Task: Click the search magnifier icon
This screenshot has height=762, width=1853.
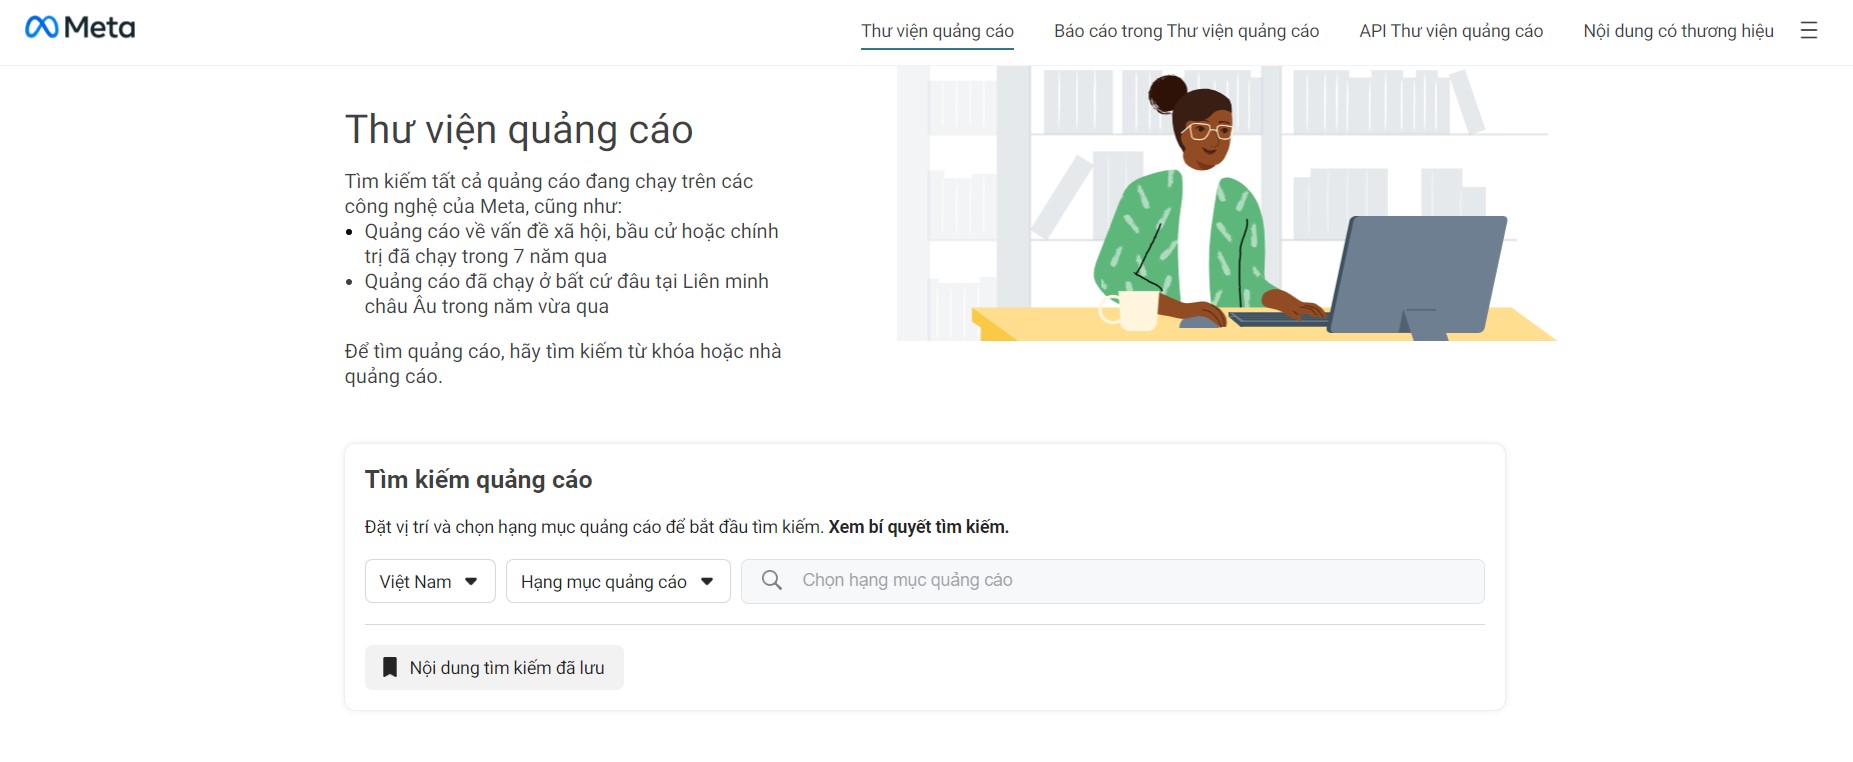Action: pyautogui.click(x=772, y=580)
